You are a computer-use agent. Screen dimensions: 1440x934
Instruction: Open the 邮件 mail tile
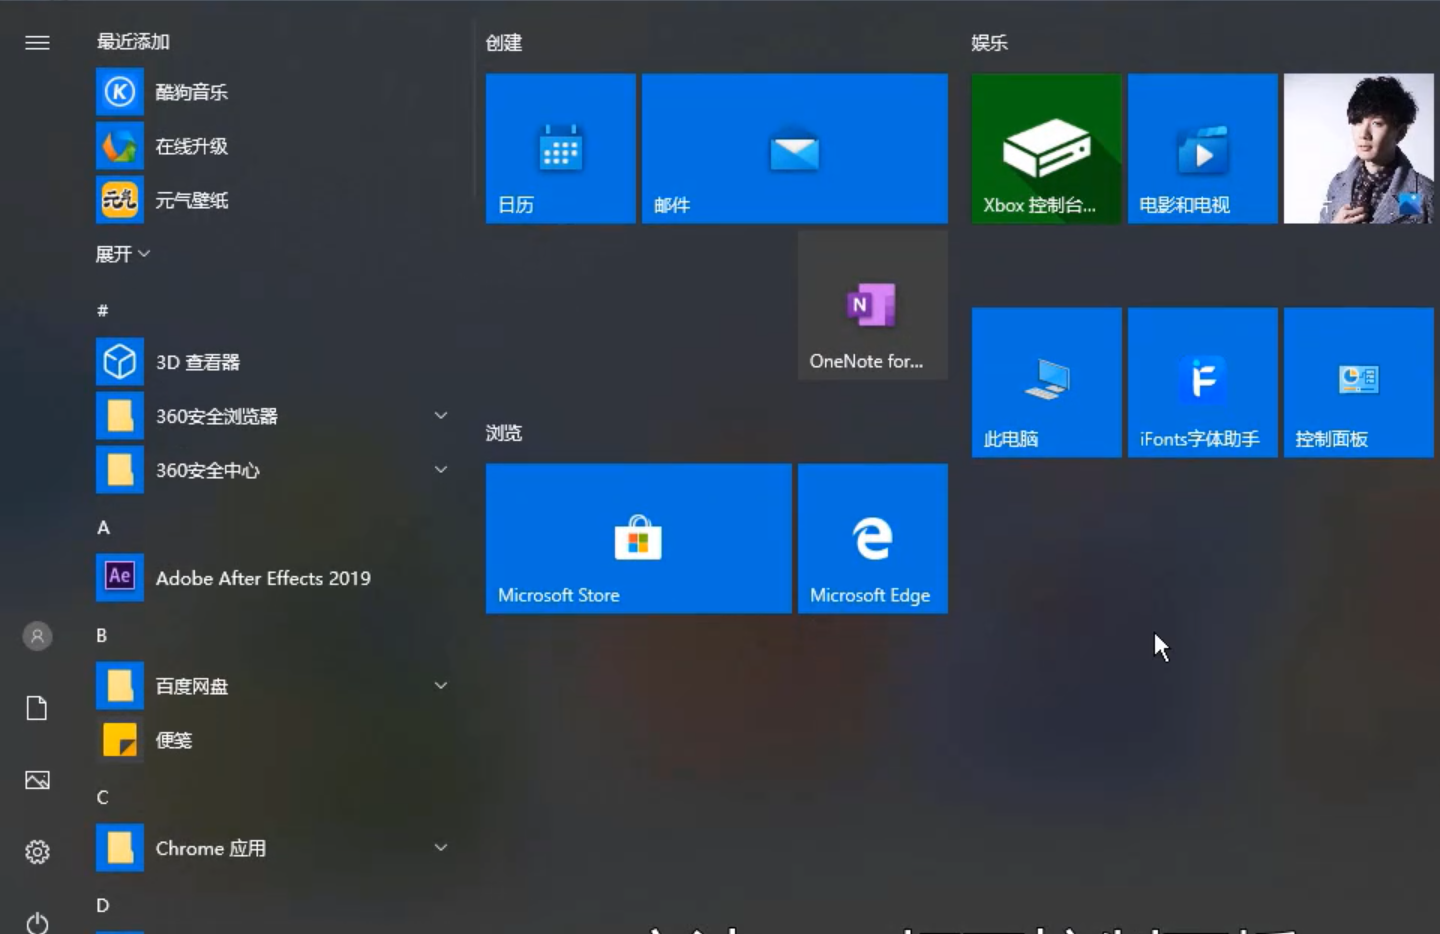pos(794,148)
